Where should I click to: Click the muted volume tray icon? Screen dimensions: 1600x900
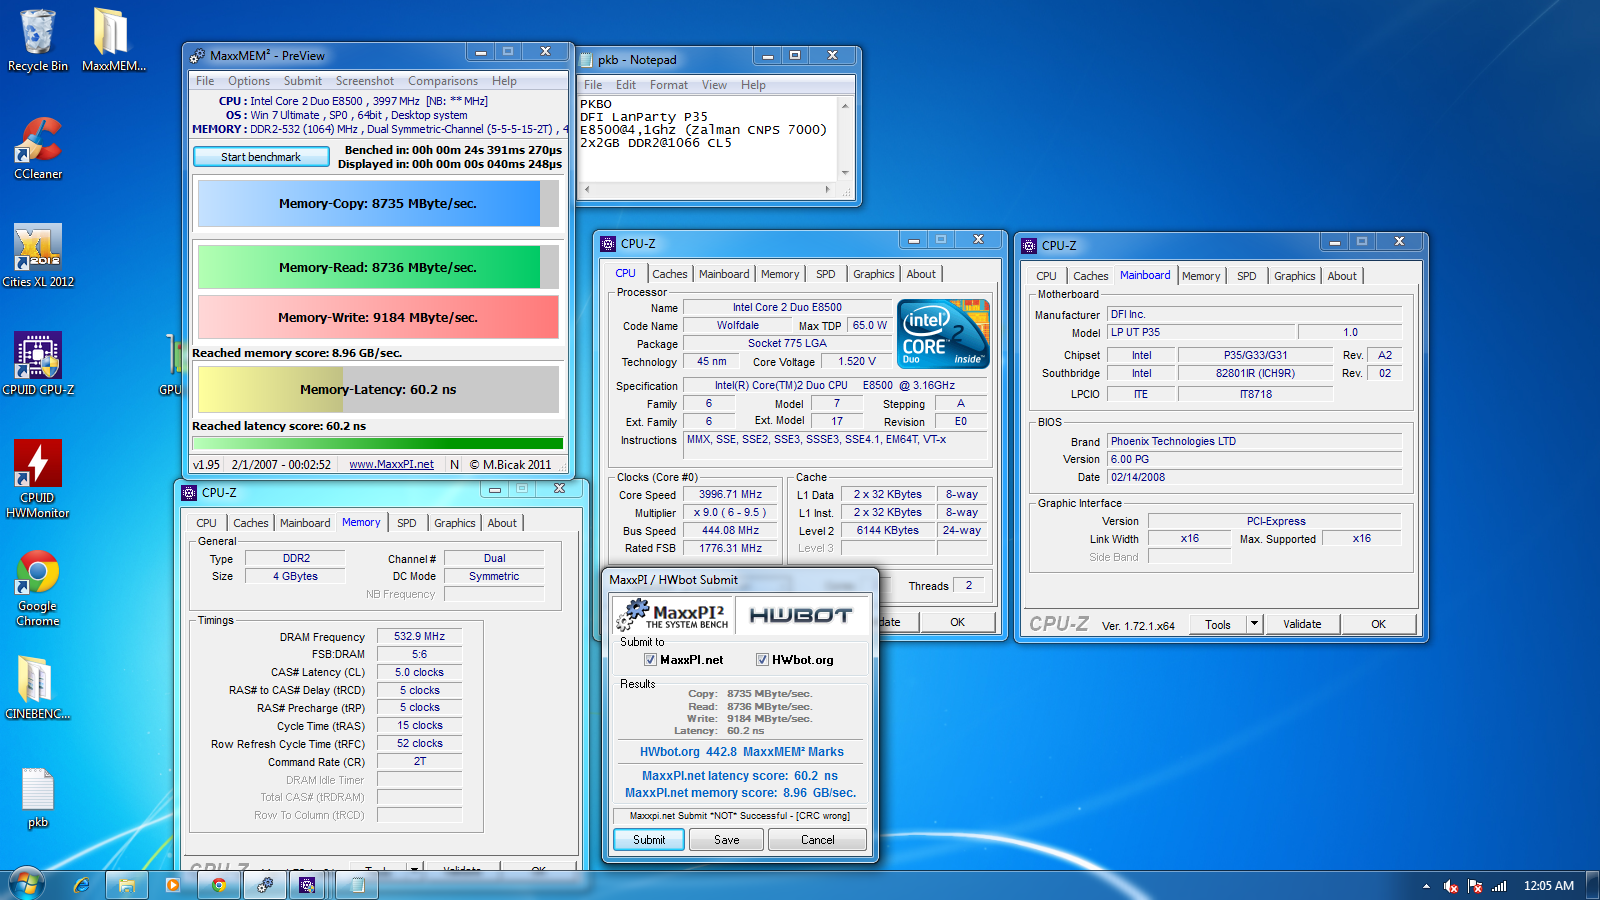coord(1451,886)
